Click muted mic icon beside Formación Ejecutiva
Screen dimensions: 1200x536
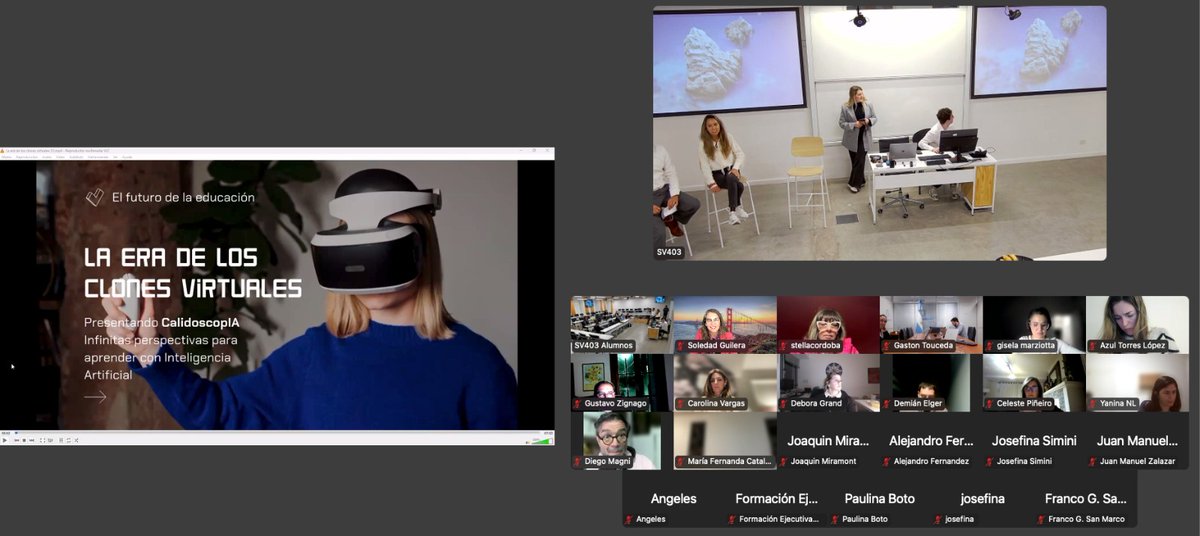[x=732, y=519]
